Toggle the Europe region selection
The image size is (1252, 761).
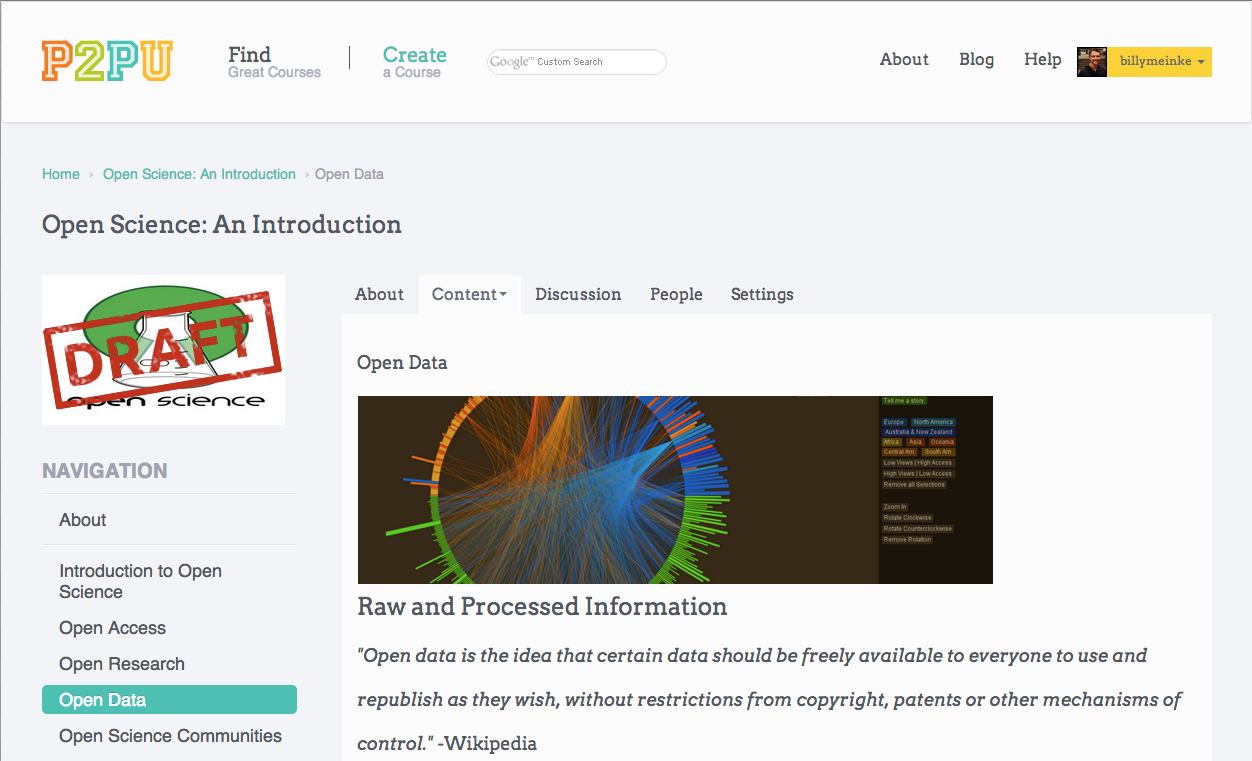895,421
